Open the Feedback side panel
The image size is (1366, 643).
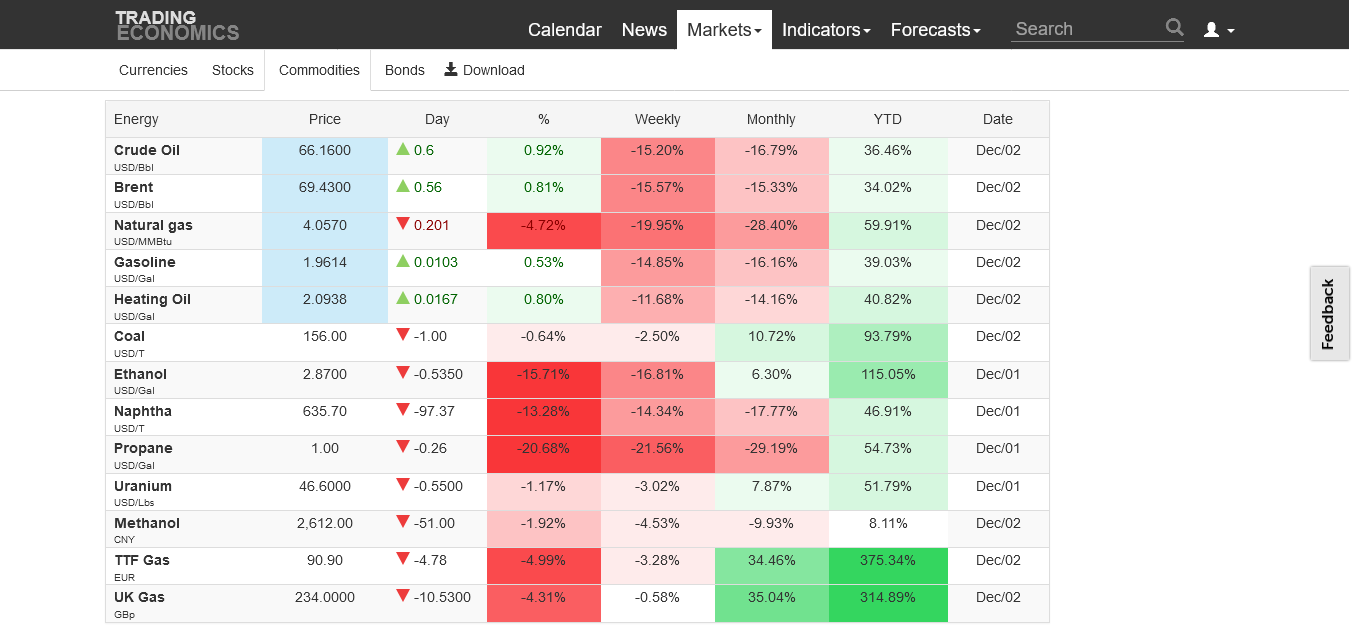(x=1328, y=314)
